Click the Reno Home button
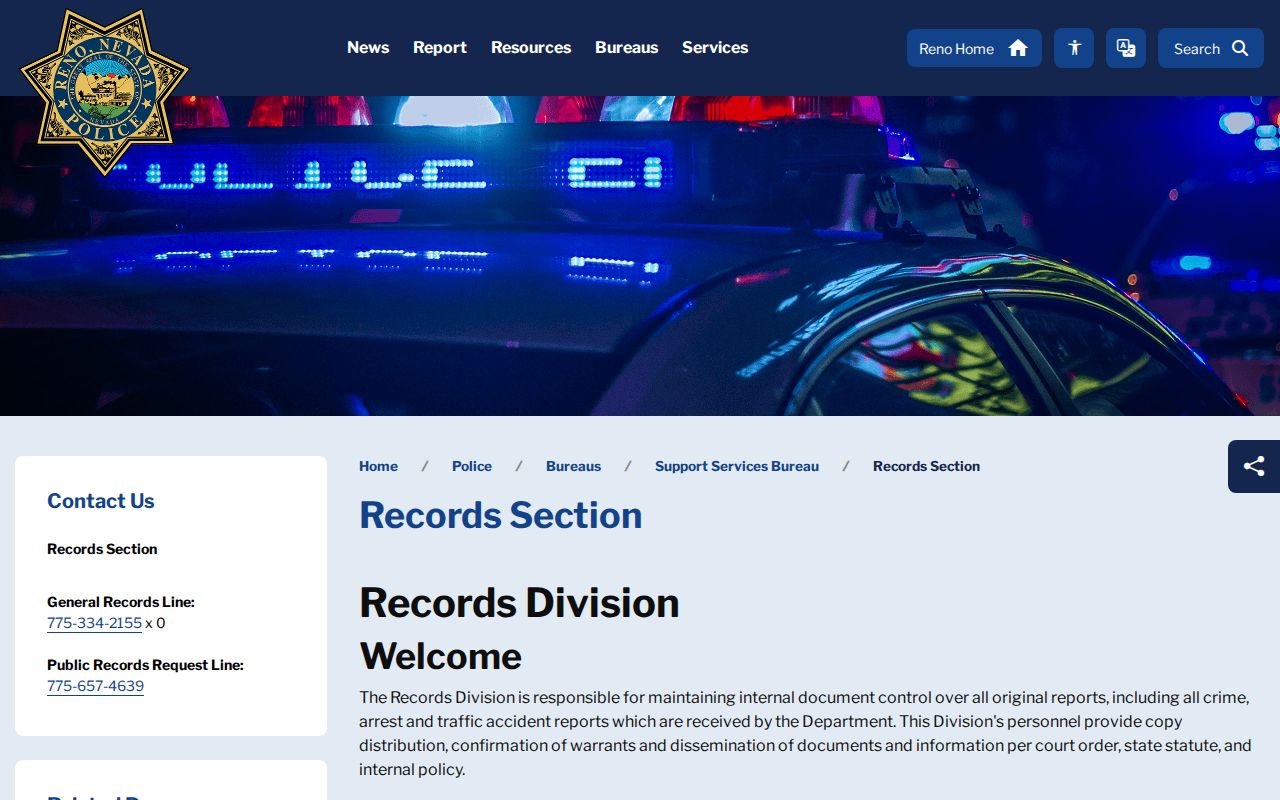 [x=974, y=48]
